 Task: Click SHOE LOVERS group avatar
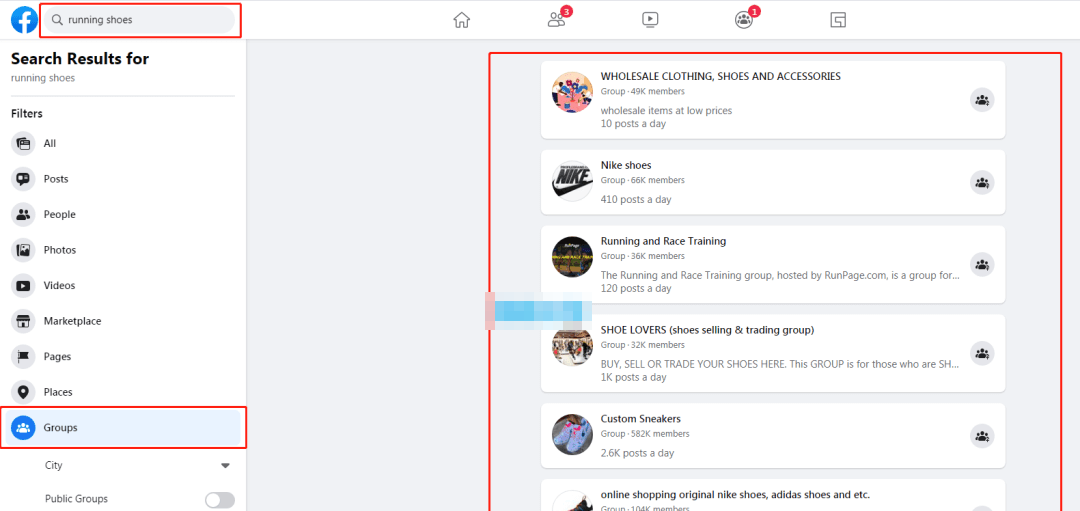click(572, 346)
